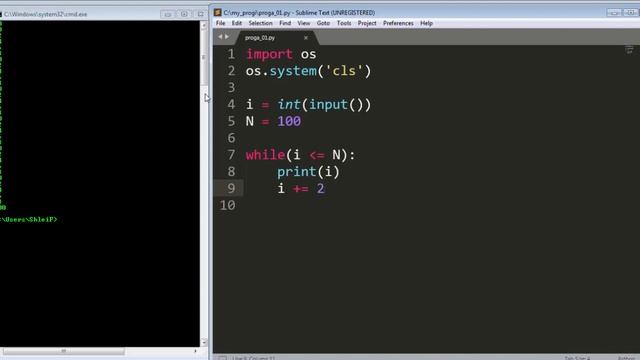Click the cmd prompt line Users\ShleiF>
This screenshot has width=640, height=360.
tap(29, 220)
